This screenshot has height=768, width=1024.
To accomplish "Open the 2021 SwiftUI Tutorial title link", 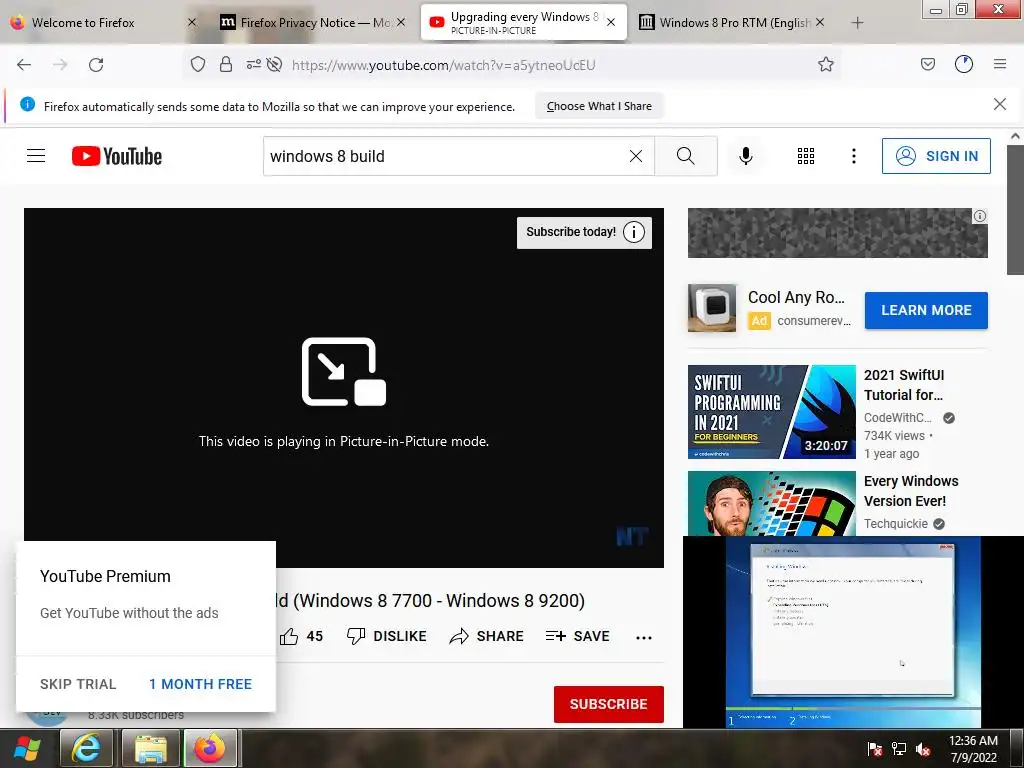I will [904, 385].
